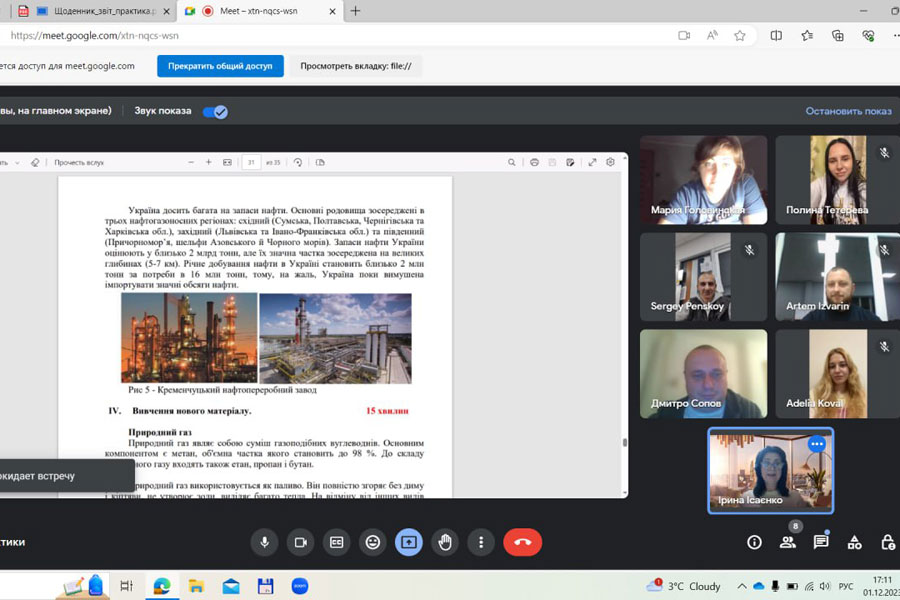Raise hand in the meeting

(x=445, y=542)
